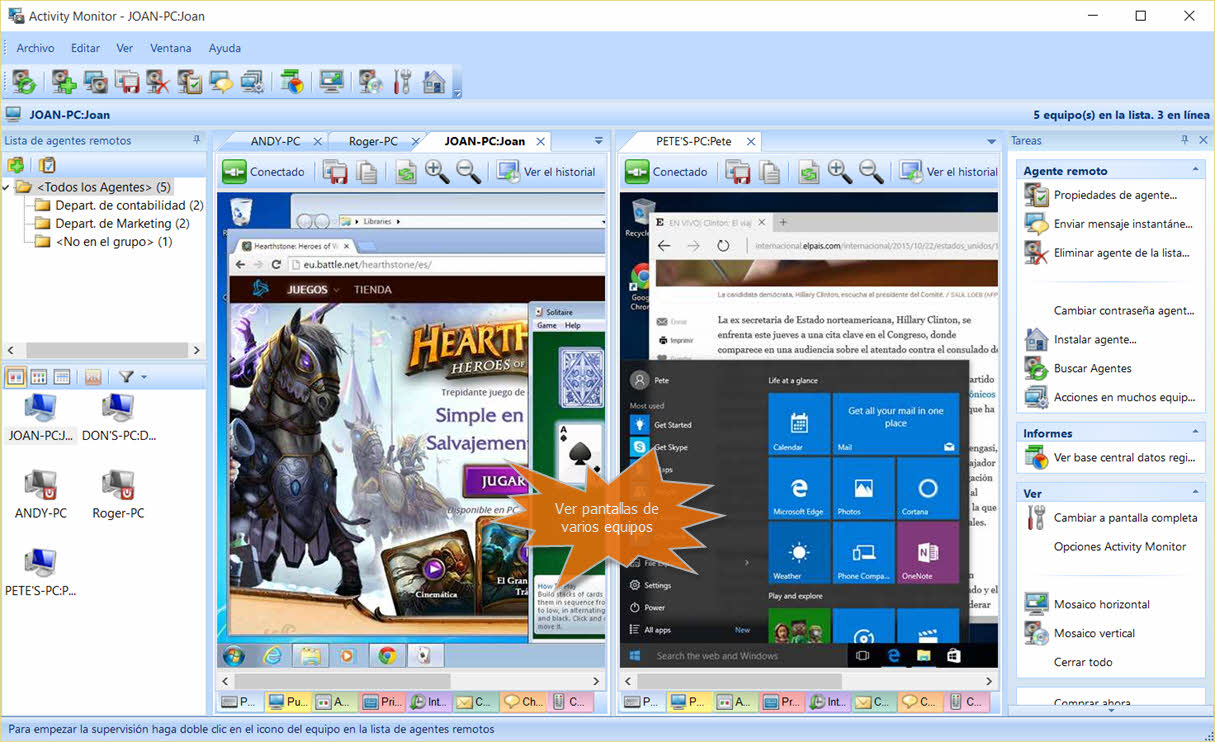Select the PETE'S-PC agent icon in list

coord(40,563)
